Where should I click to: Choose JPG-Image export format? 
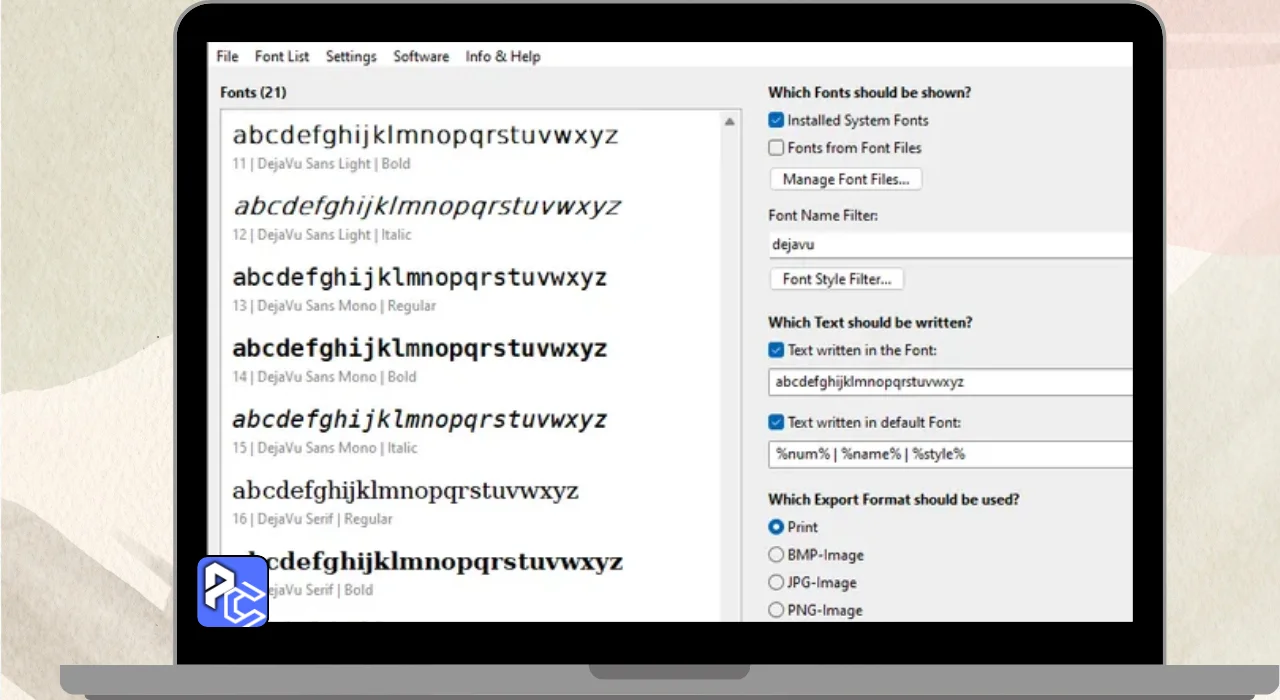coord(776,582)
